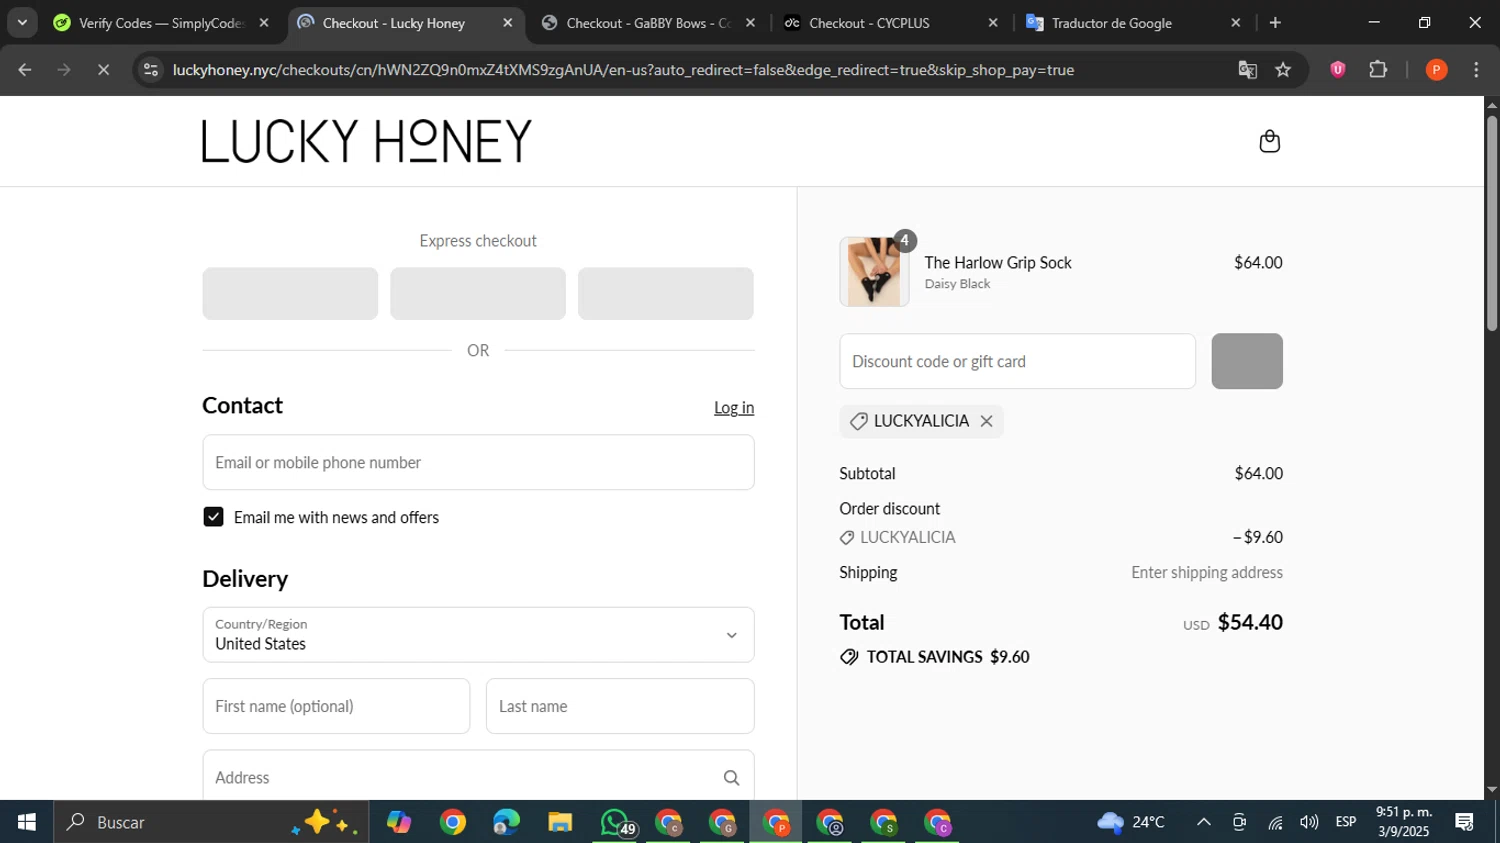
Task: Click the Harlow Grip Sock product thumbnail
Action: pyautogui.click(x=874, y=271)
